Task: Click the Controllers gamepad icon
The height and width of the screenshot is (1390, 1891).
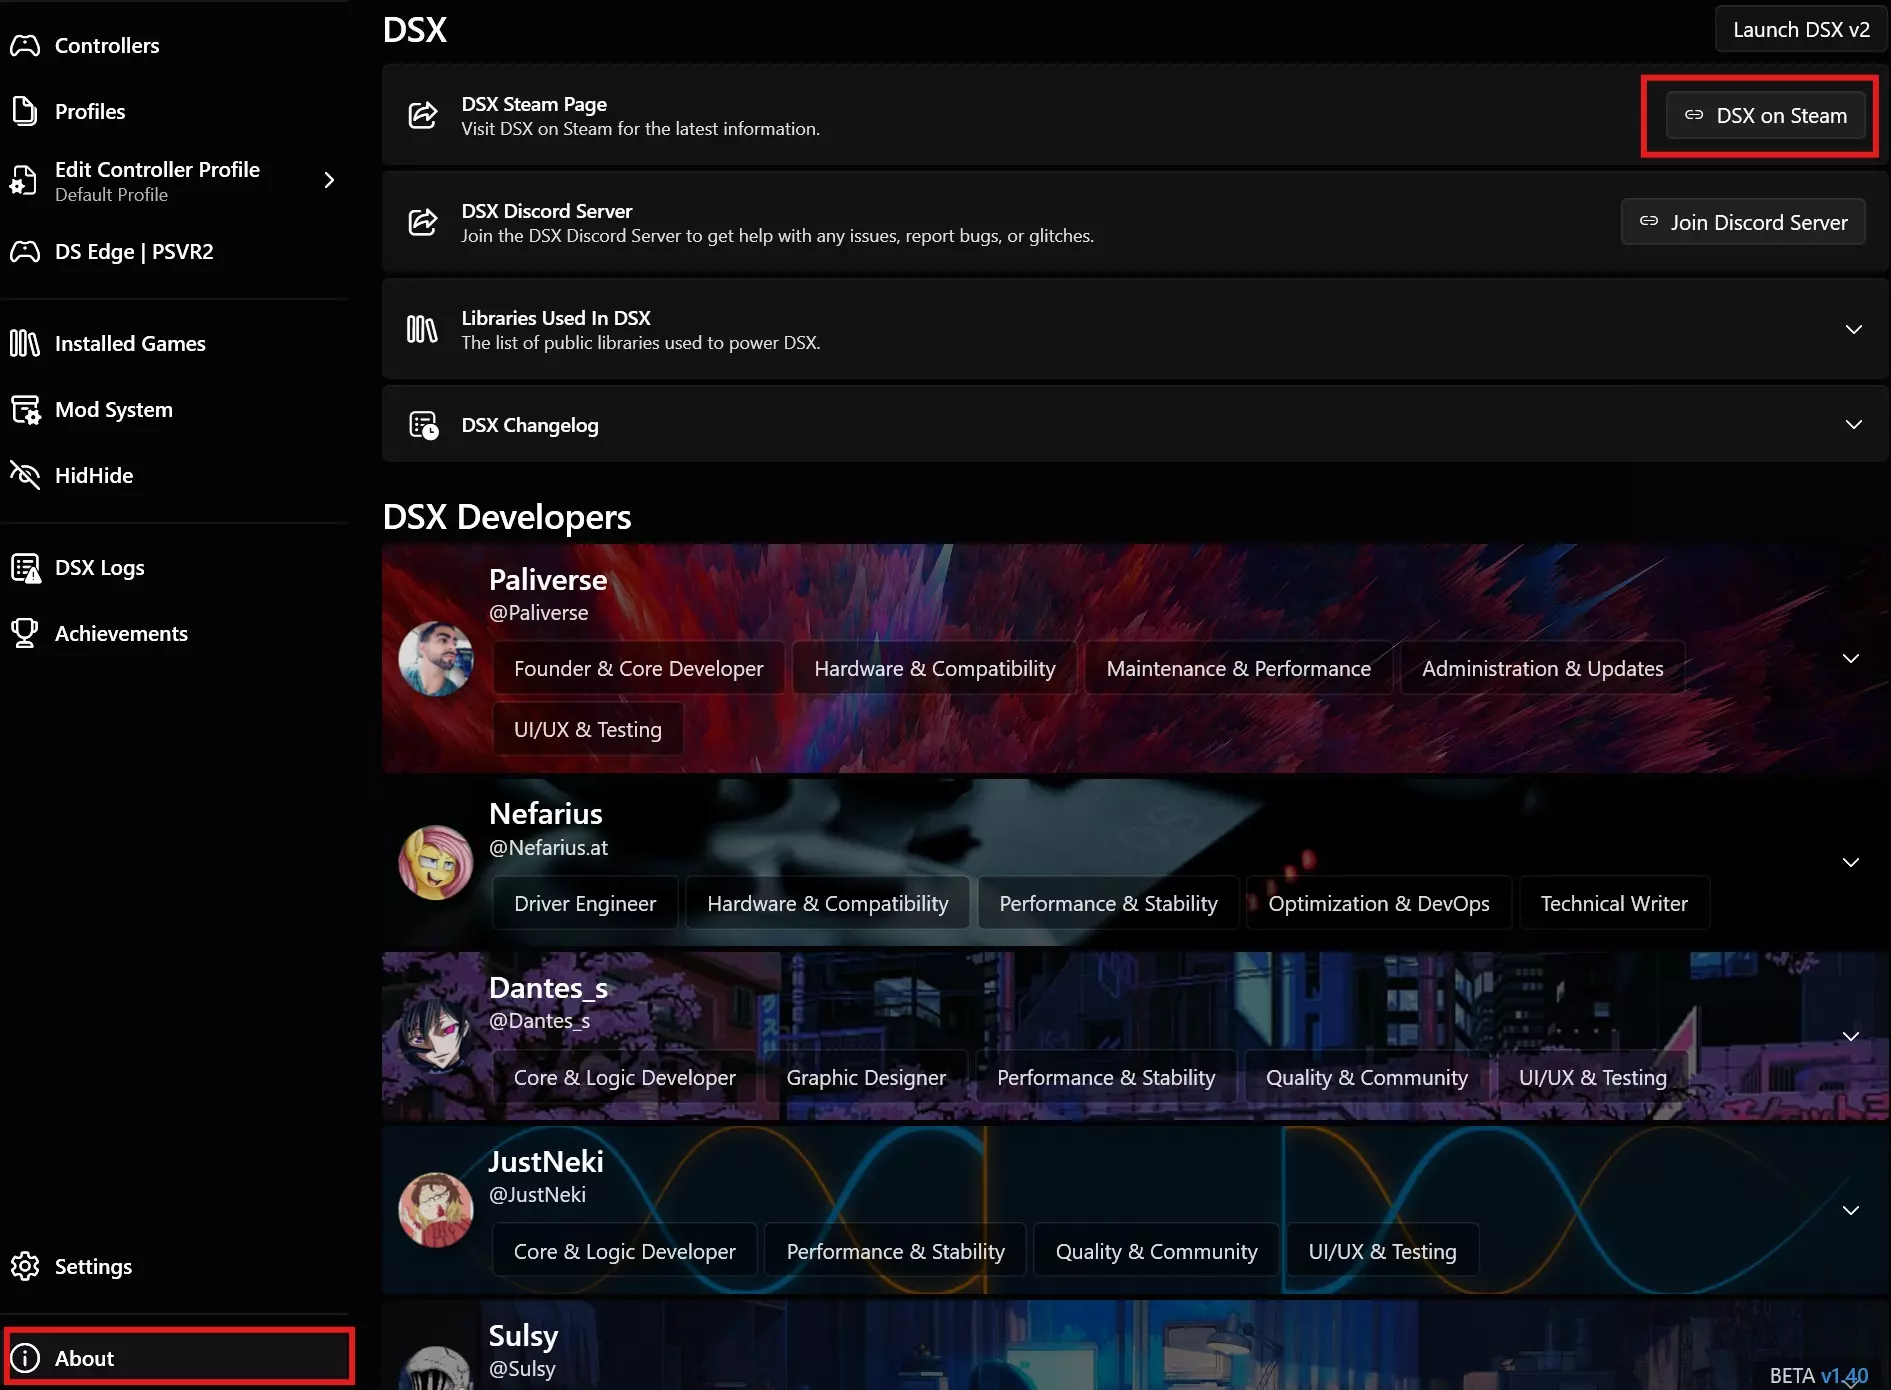Action: (x=25, y=45)
